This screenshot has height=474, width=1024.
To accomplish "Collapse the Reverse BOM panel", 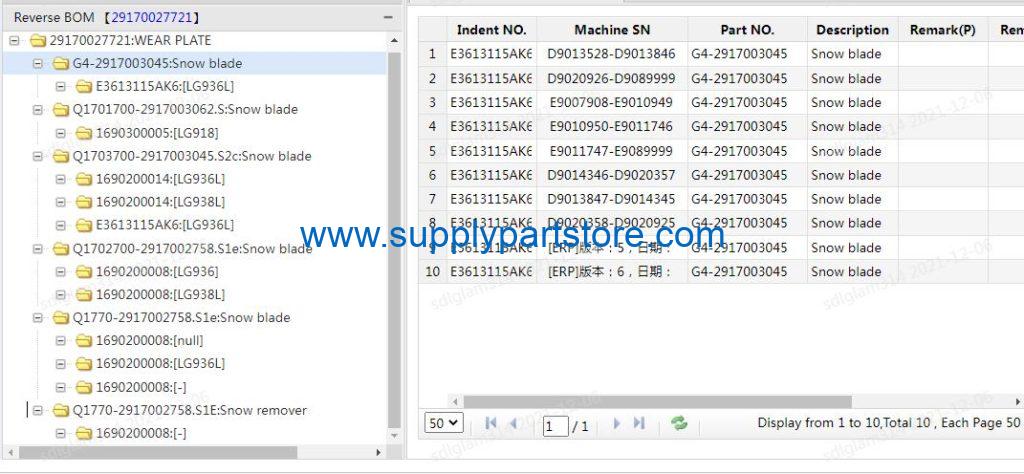I will (388, 18).
